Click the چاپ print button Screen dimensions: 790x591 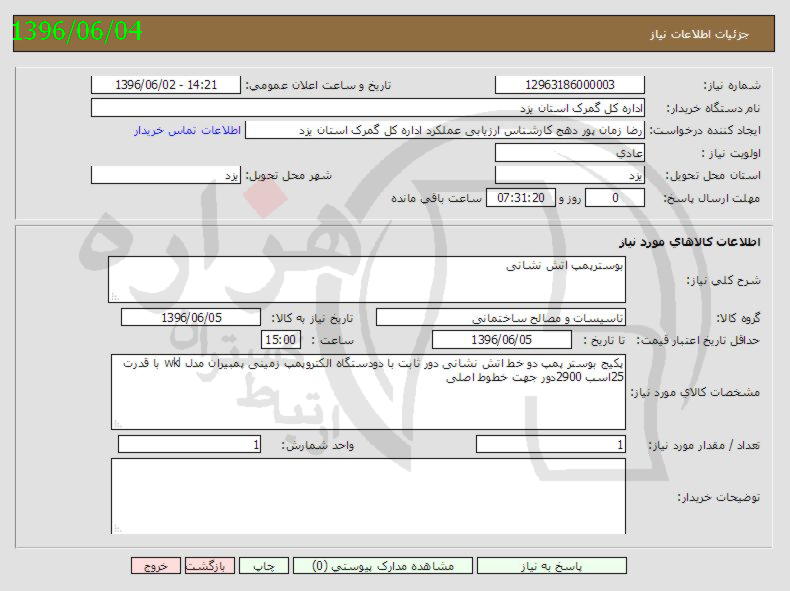coord(264,565)
